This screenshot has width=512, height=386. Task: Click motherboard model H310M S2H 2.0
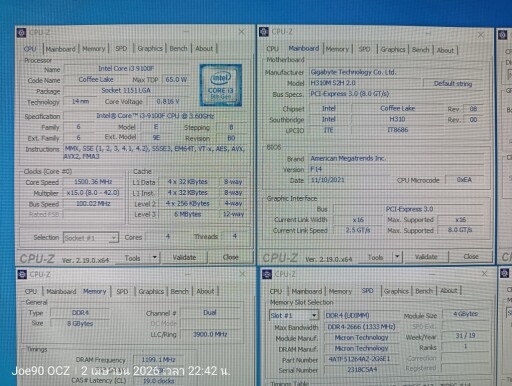pyautogui.click(x=365, y=83)
